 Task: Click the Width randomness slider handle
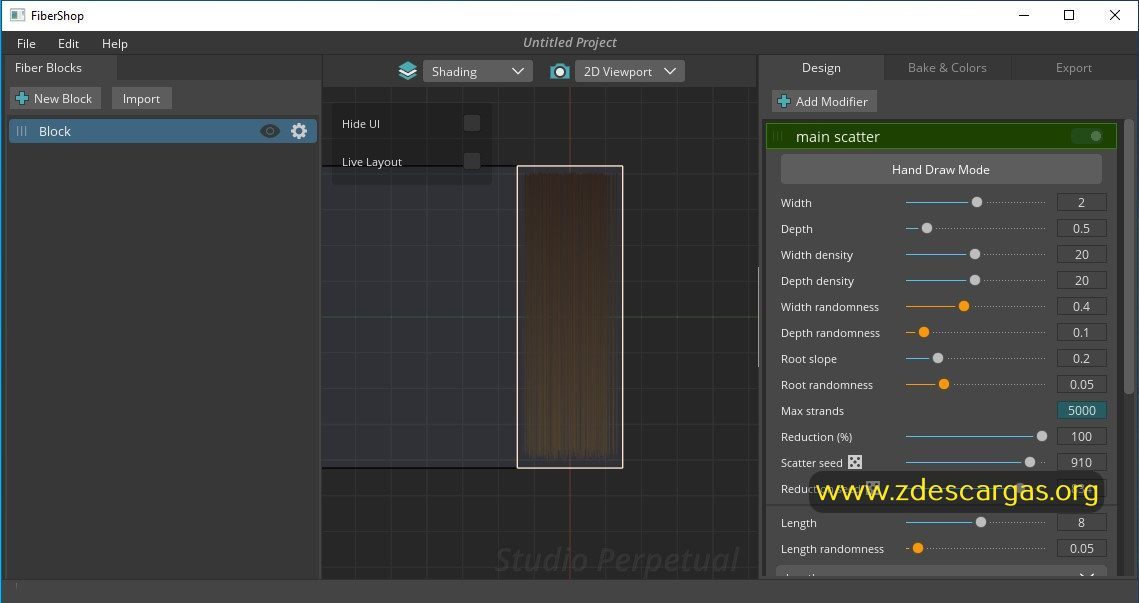(x=964, y=307)
